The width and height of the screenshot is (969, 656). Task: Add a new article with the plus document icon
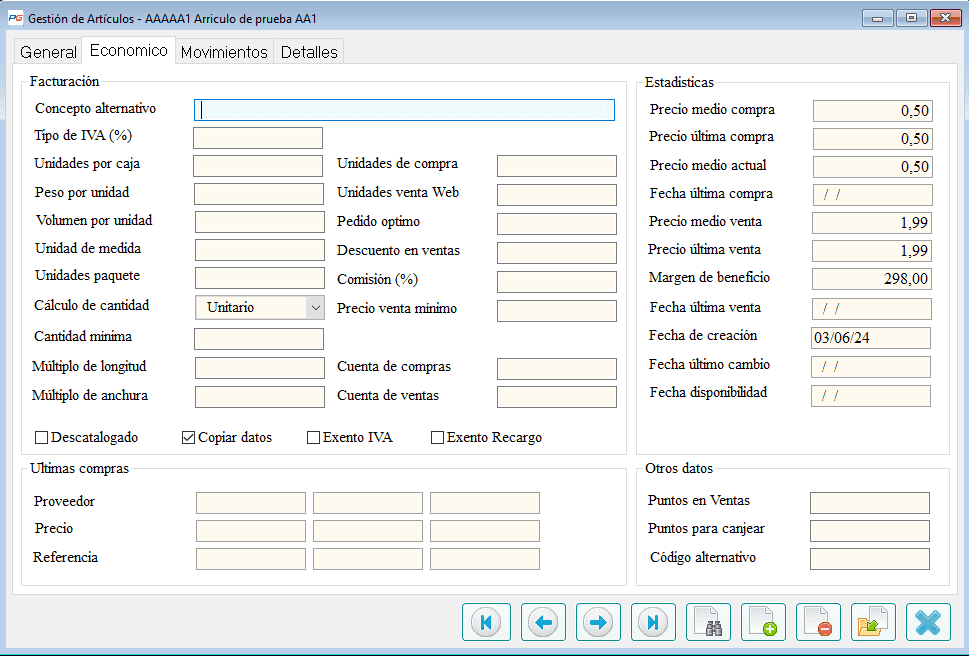763,622
